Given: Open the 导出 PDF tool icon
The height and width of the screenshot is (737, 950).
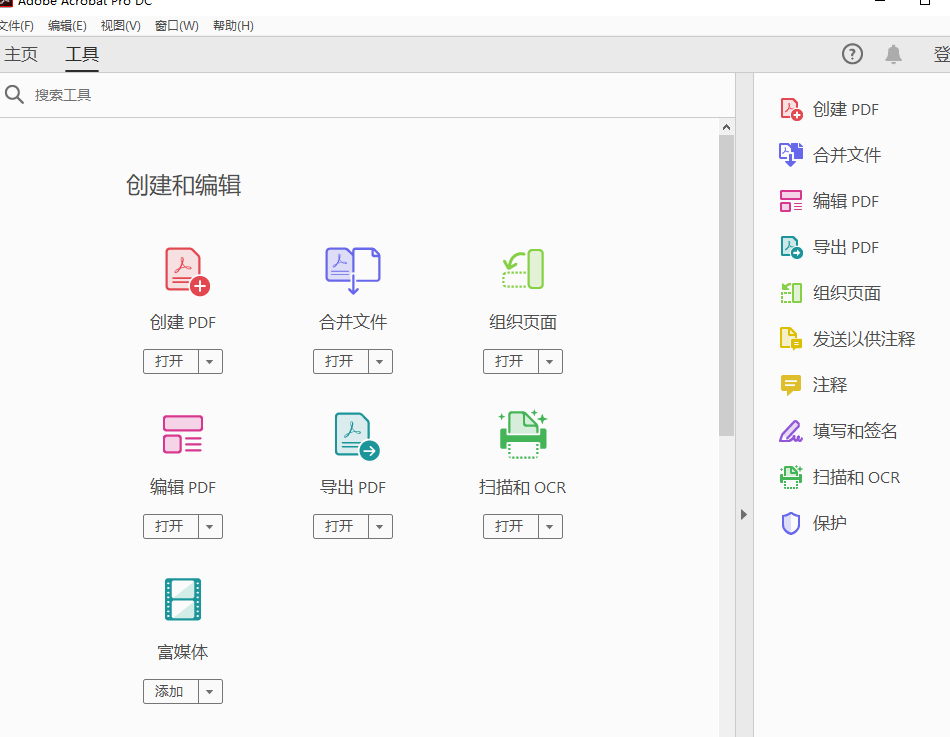Looking at the screenshot, I should (352, 434).
